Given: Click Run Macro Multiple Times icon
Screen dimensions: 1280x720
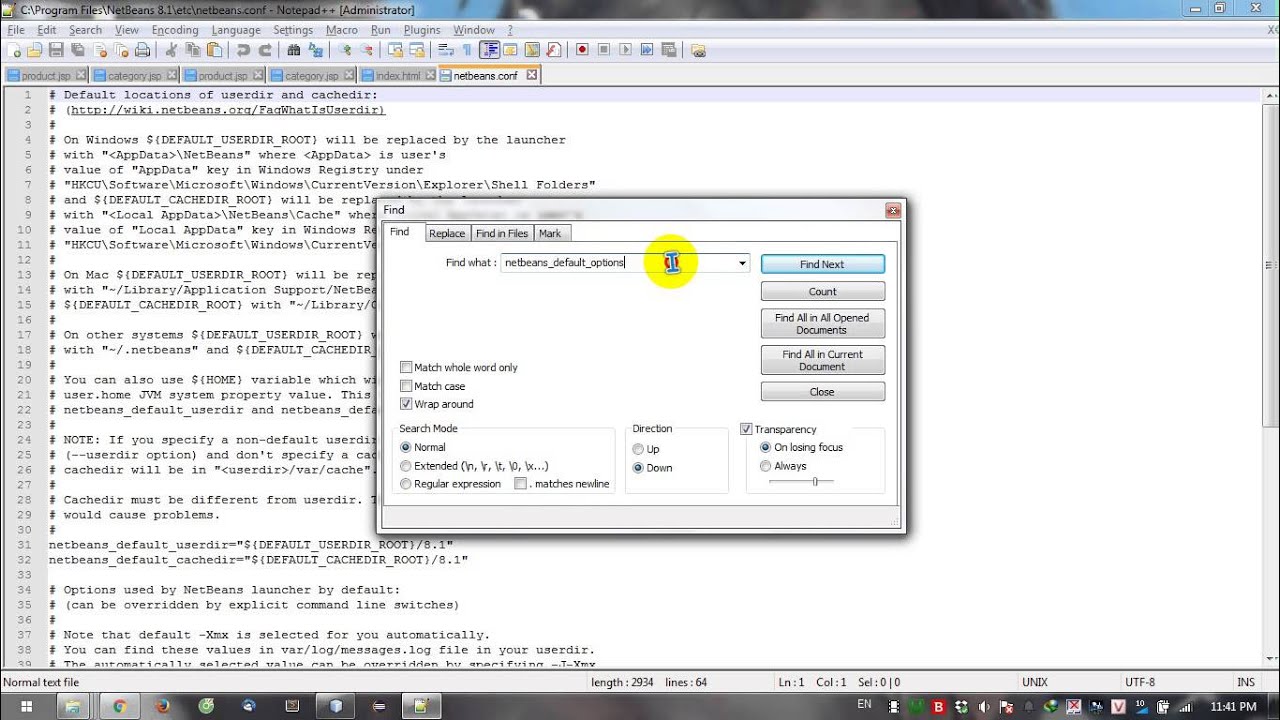Looking at the screenshot, I should pos(647,50).
